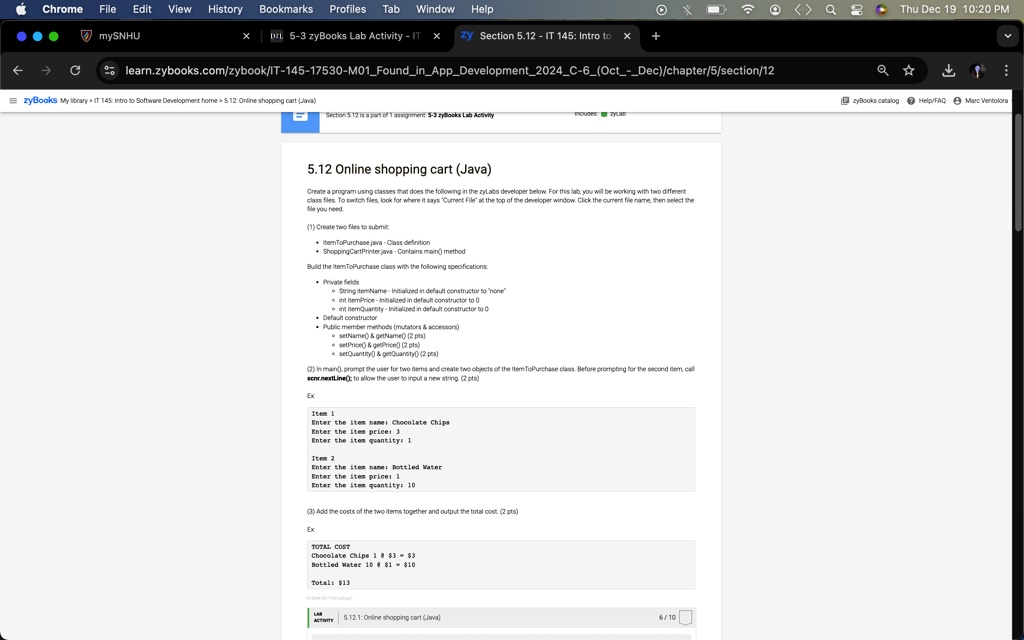Open the Bookmarks menu in menu bar
Viewport: 1024px width, 640px height.
tap(286, 9)
